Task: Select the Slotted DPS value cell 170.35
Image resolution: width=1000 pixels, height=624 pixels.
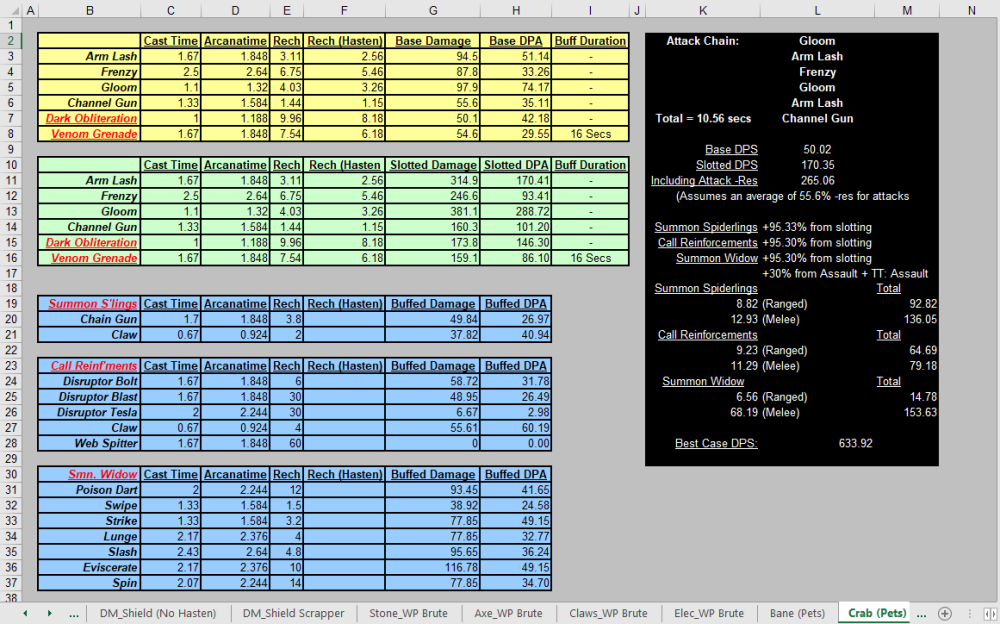Action: pos(817,165)
